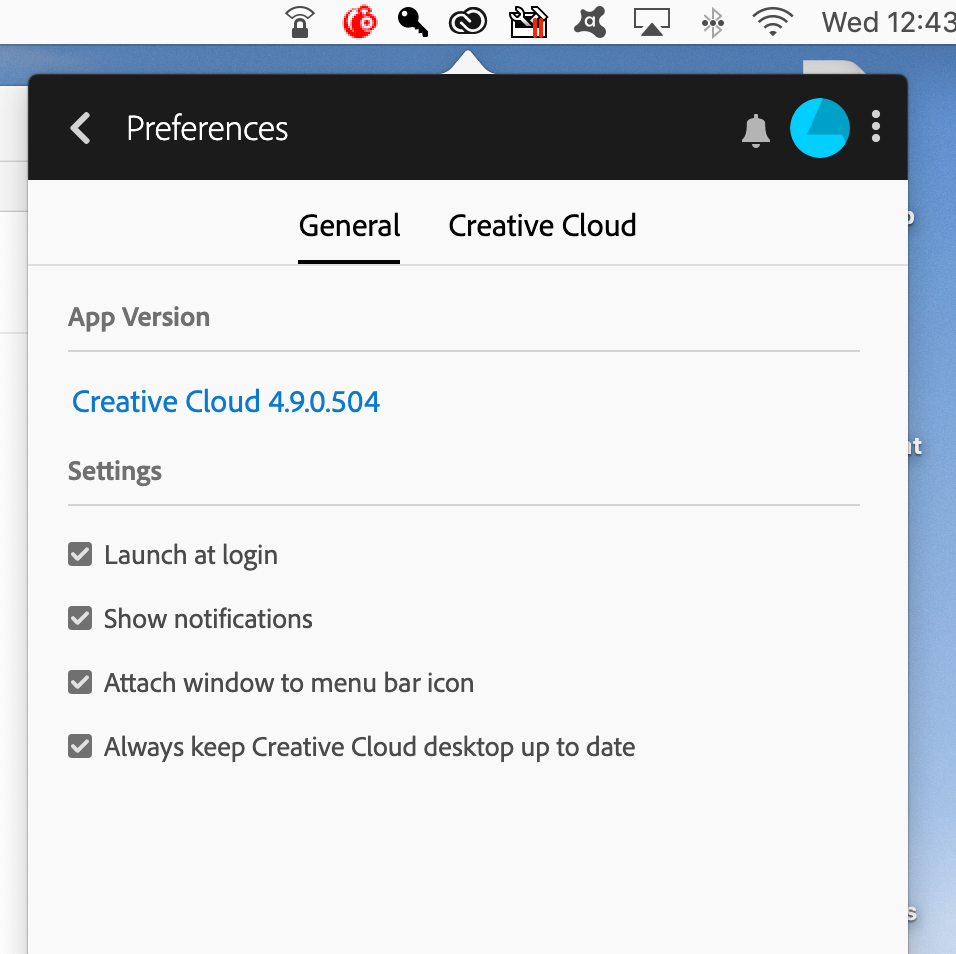Open notifications bell in Creative Cloud header

[755, 130]
